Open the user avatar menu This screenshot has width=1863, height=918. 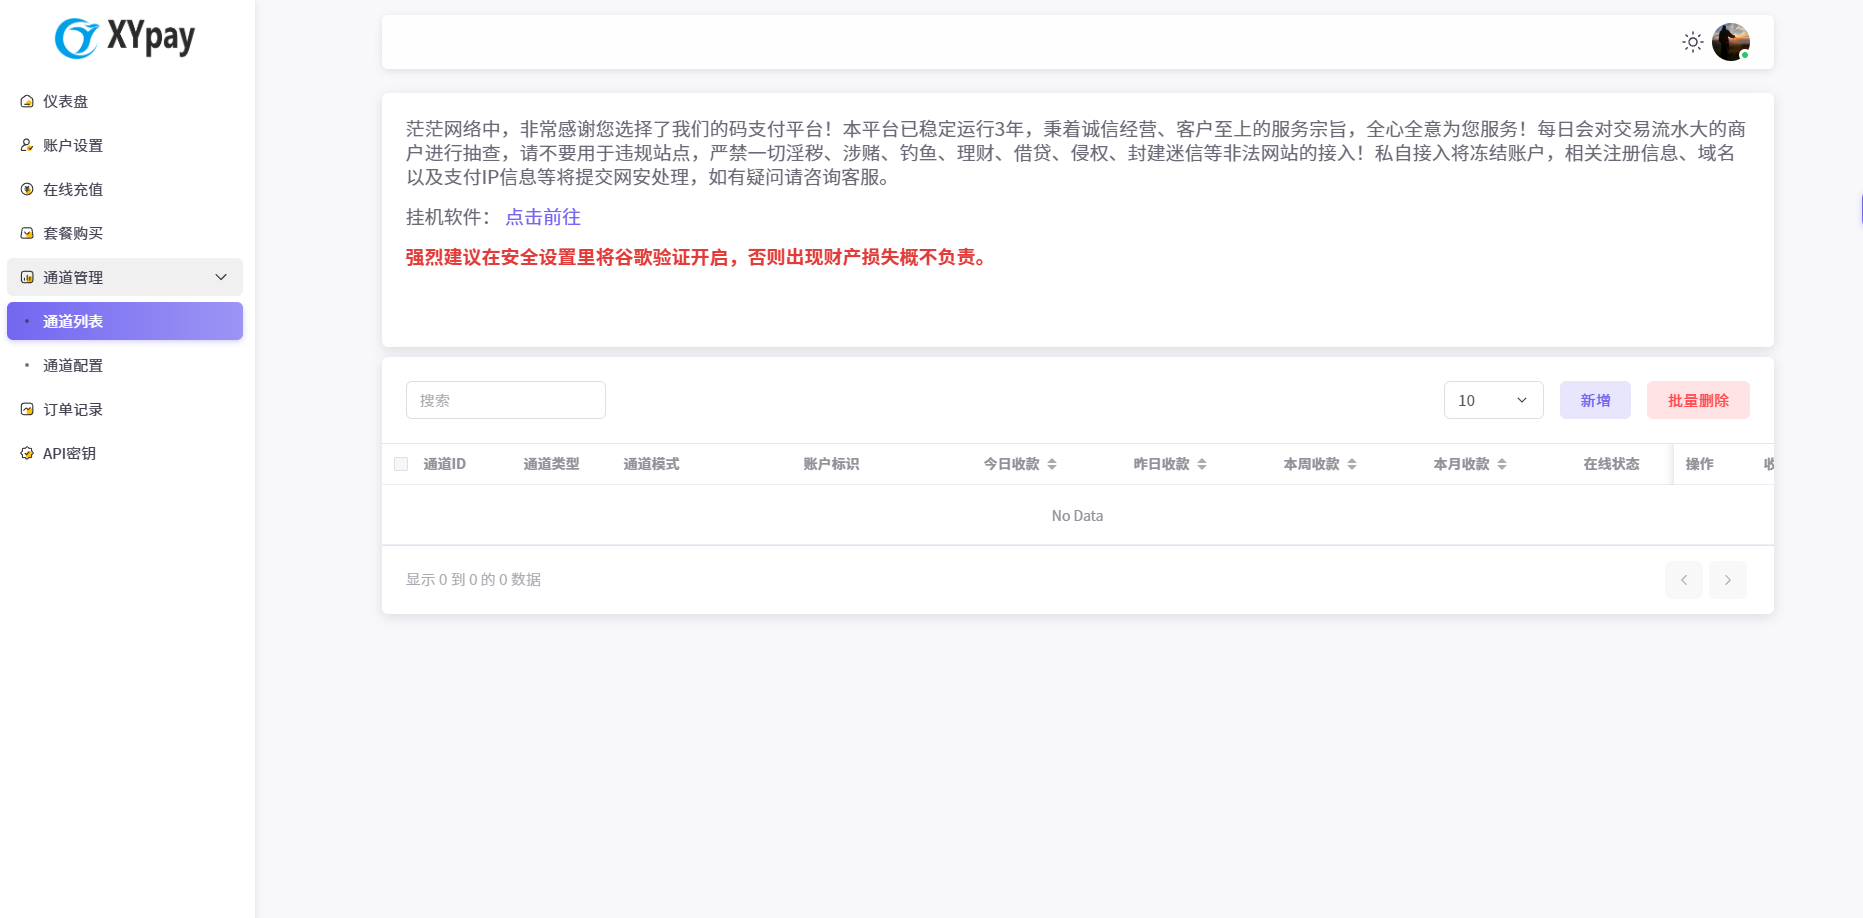(1730, 42)
